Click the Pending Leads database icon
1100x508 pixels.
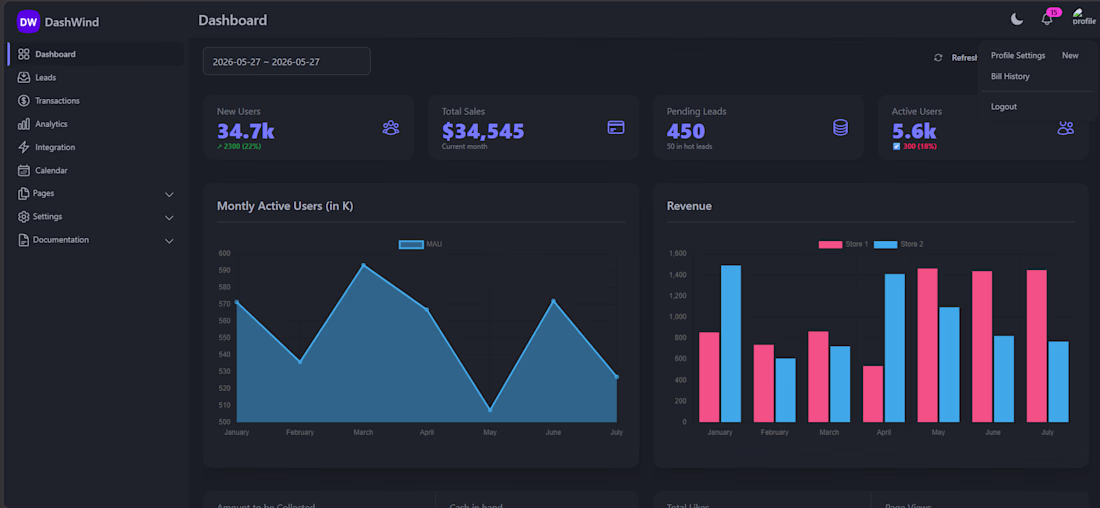[840, 128]
